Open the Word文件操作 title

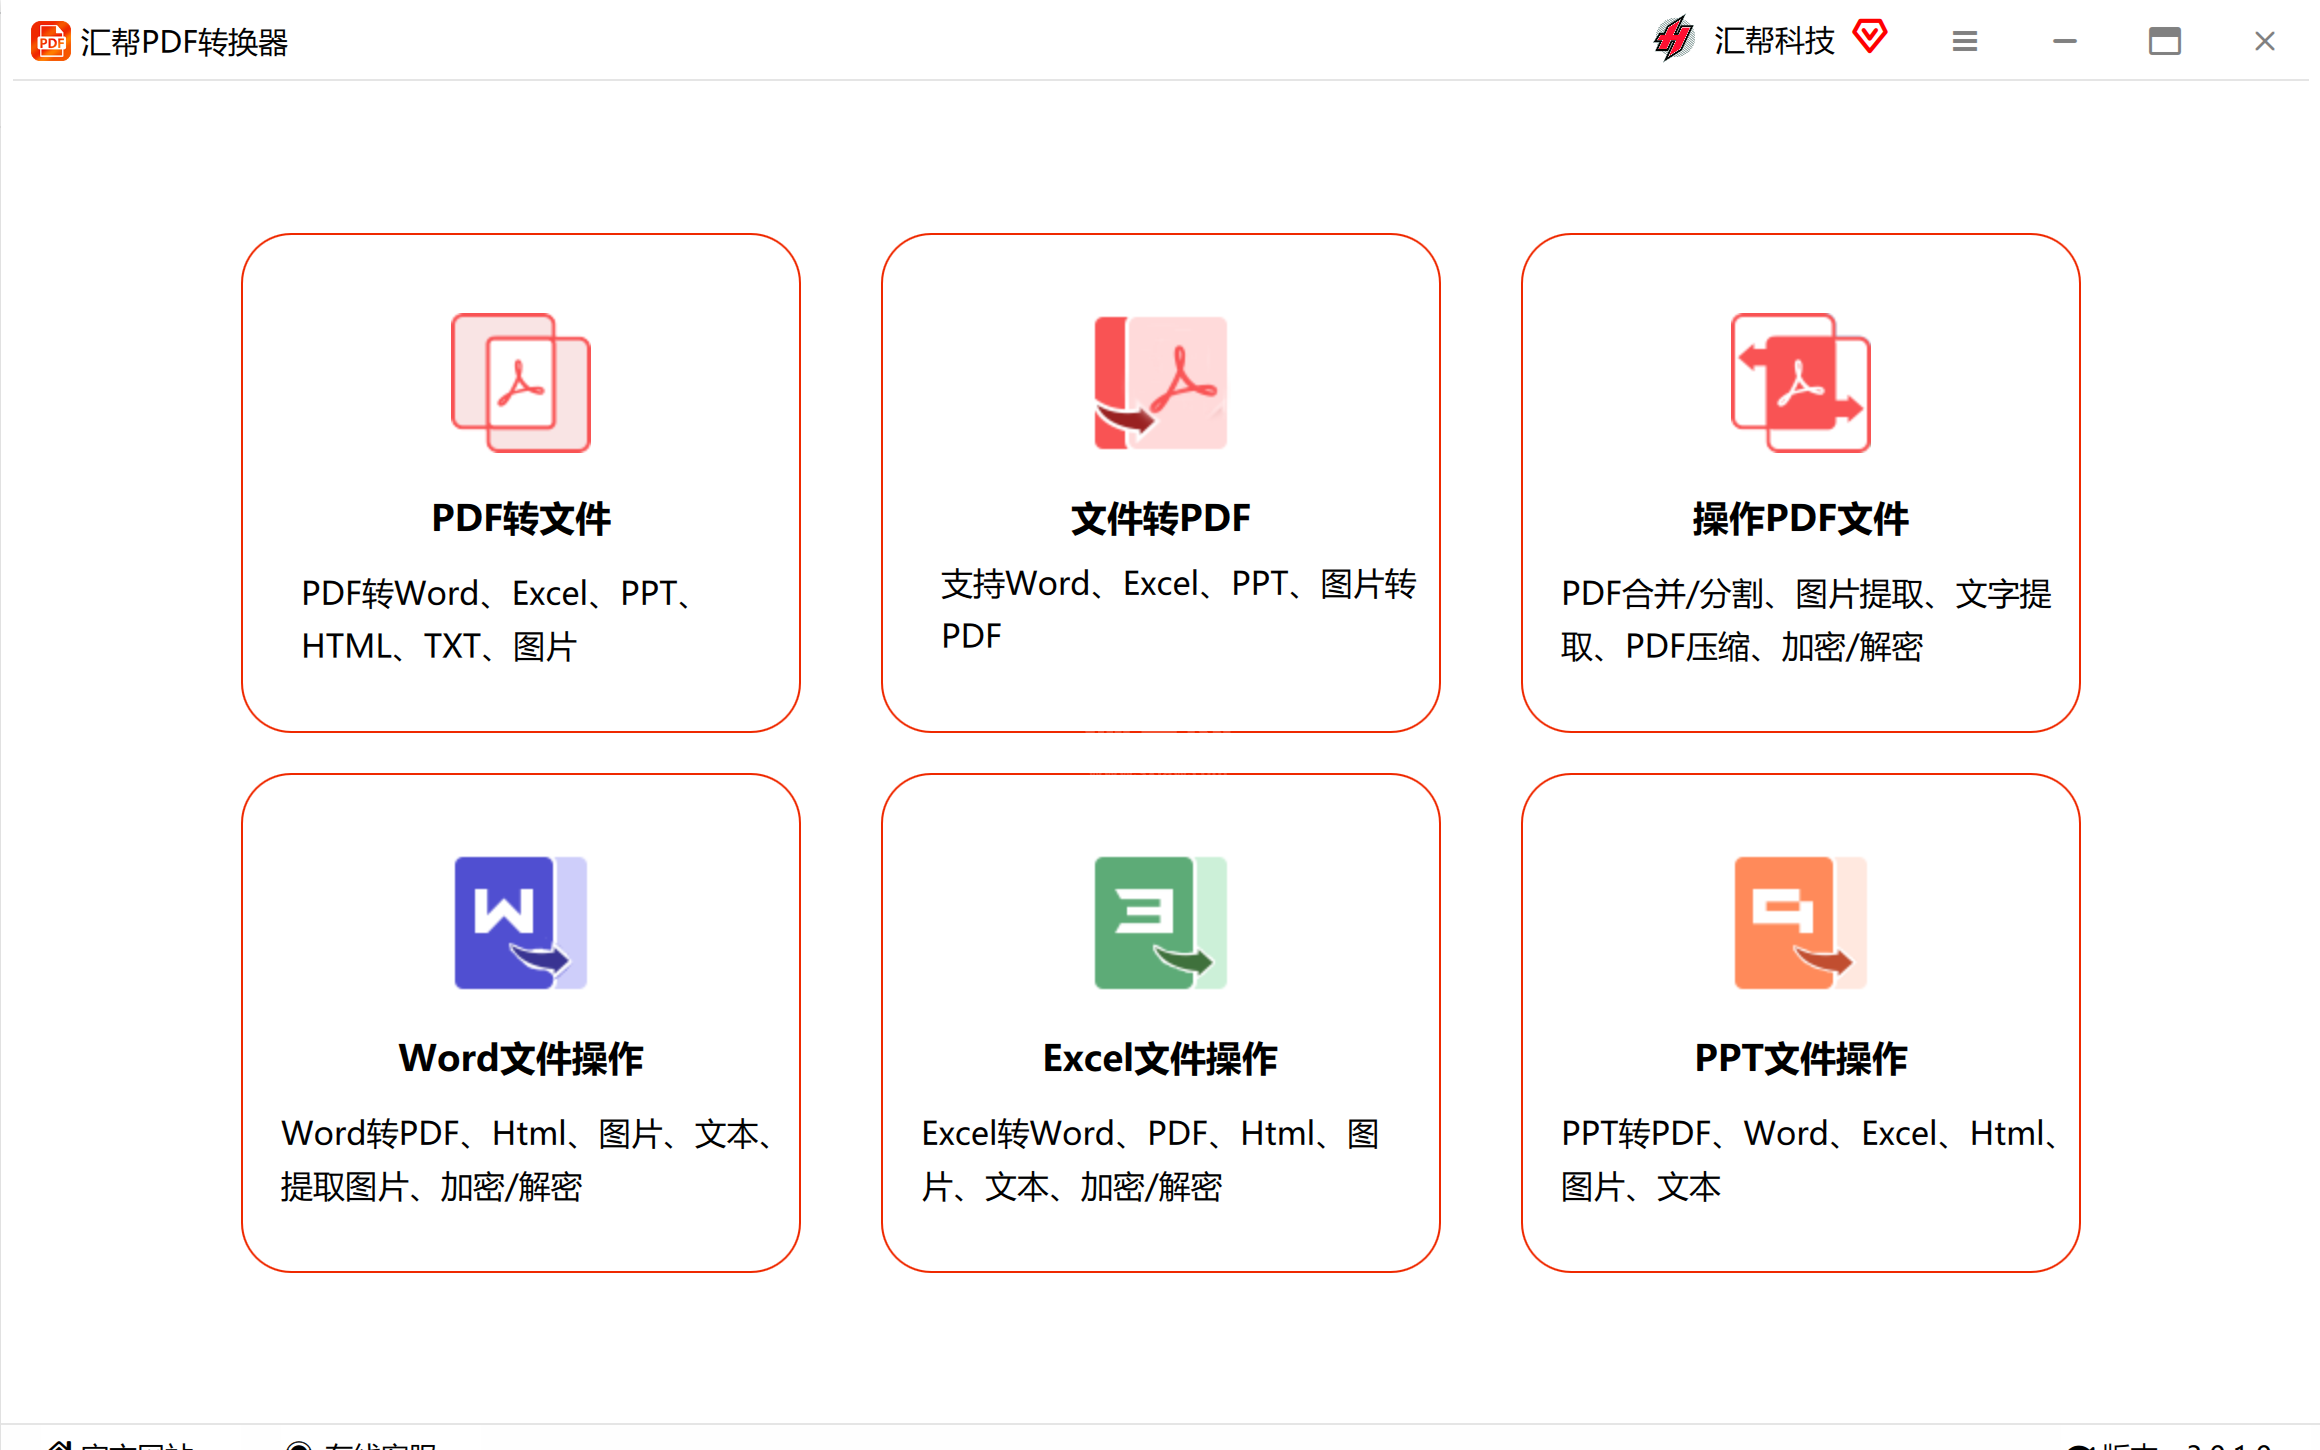521,1058
